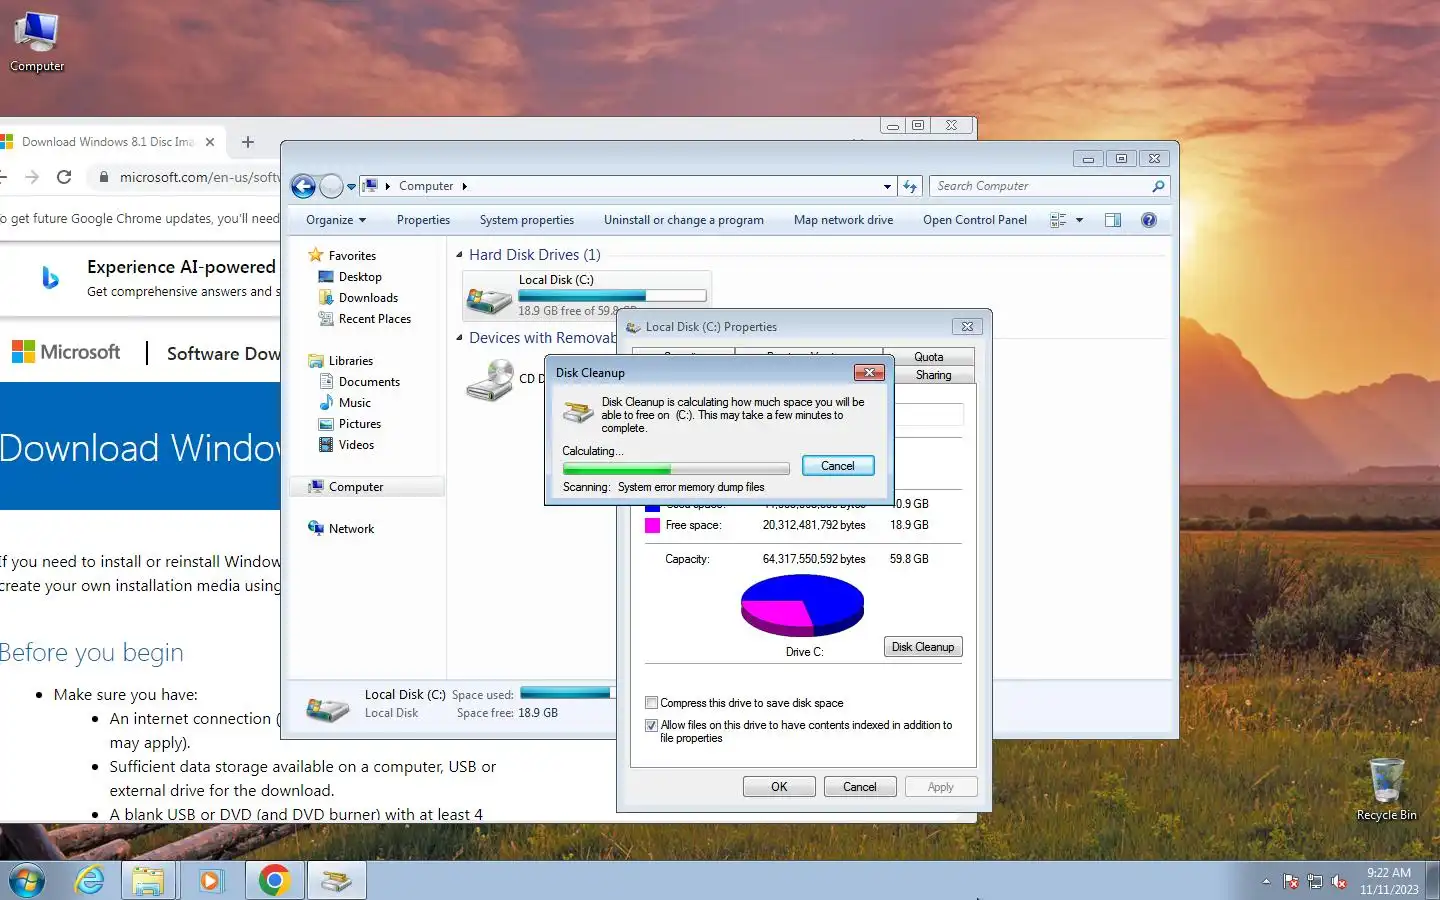
Task: Click change your view icon
Action: click(x=1058, y=220)
